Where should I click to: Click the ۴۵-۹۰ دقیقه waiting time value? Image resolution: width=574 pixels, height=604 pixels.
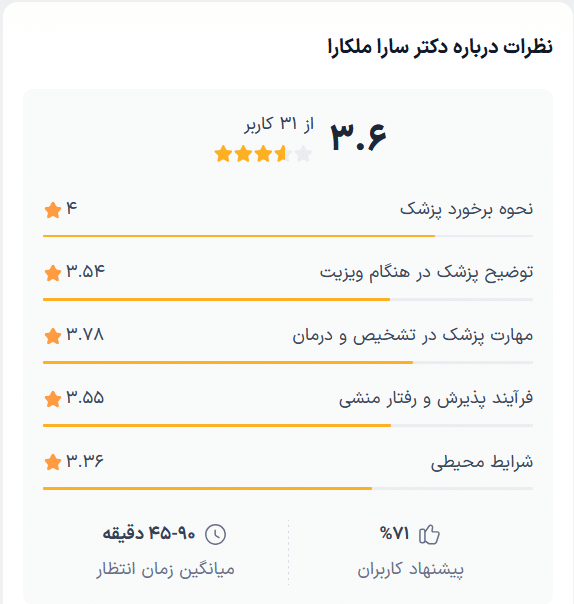click(x=149, y=534)
